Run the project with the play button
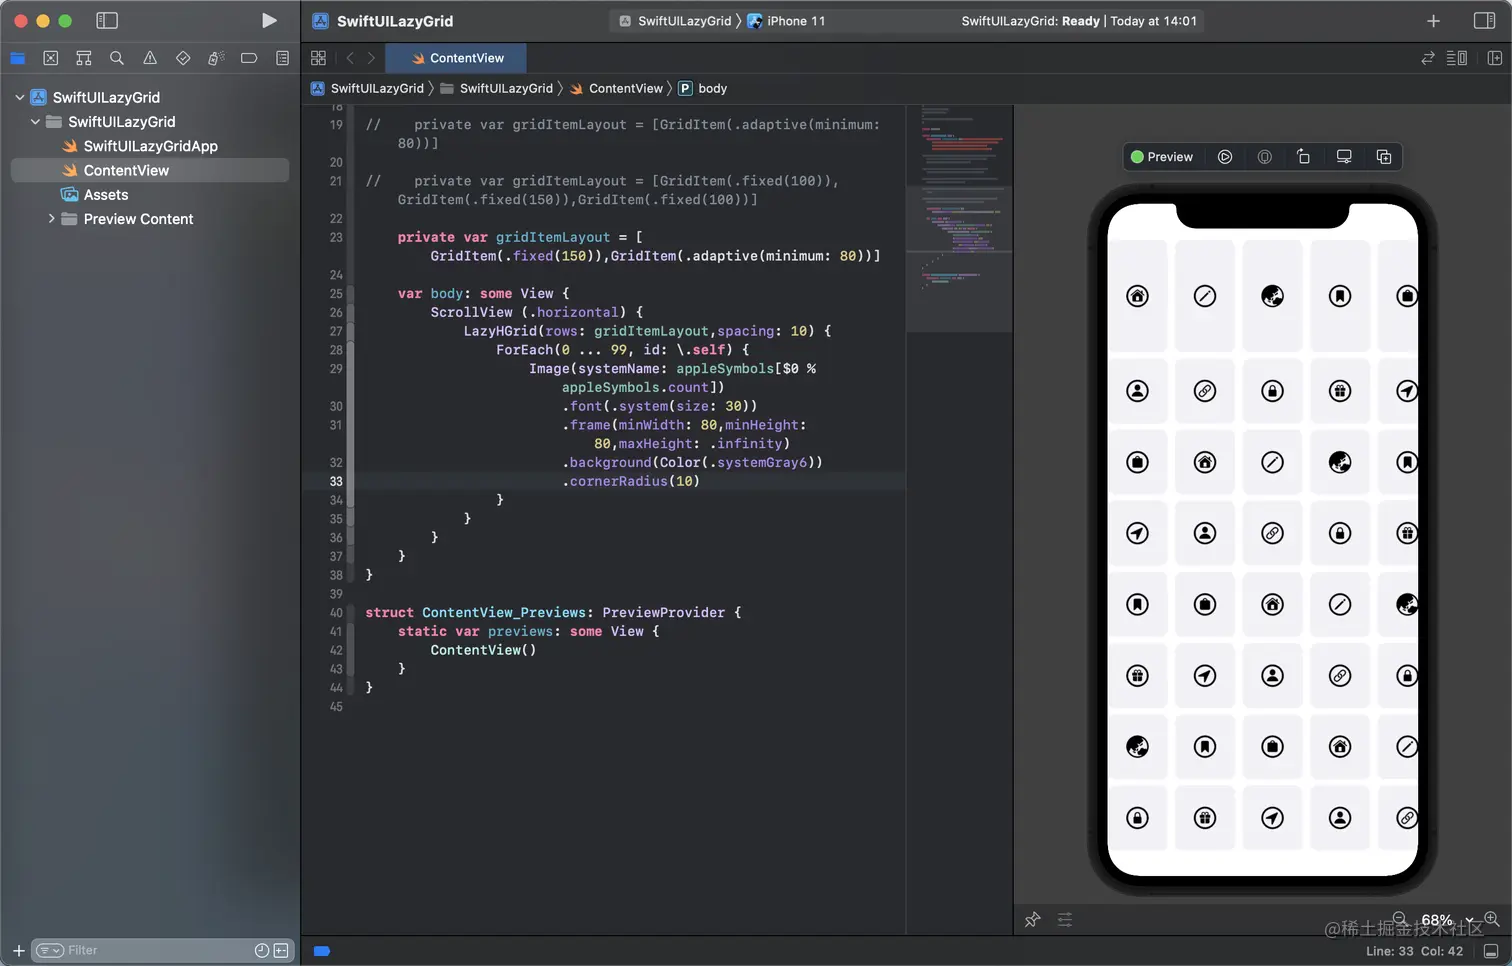1512x966 pixels. coord(268,20)
